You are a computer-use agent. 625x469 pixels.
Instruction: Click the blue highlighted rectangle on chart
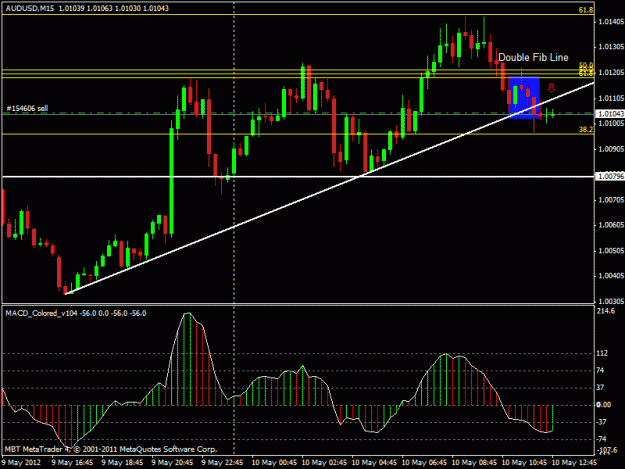tap(524, 97)
